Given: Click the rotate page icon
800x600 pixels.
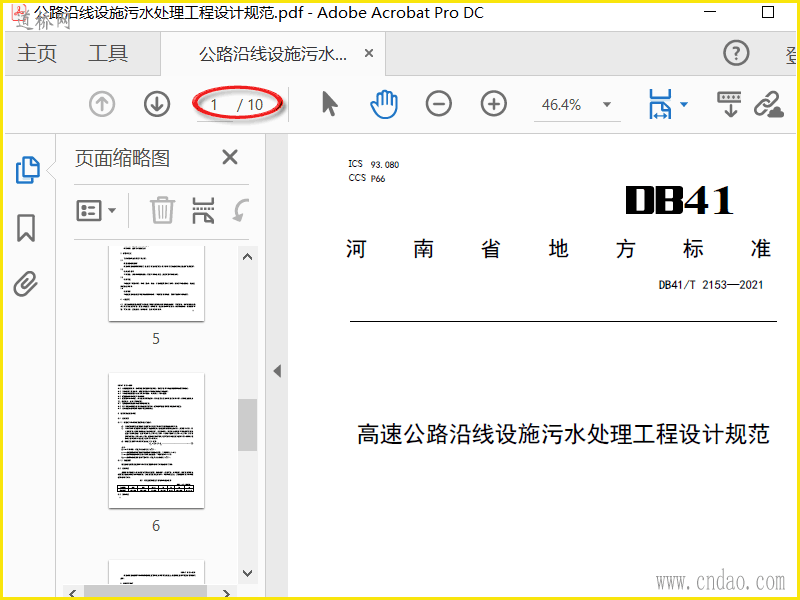Looking at the screenshot, I should pos(240,210).
